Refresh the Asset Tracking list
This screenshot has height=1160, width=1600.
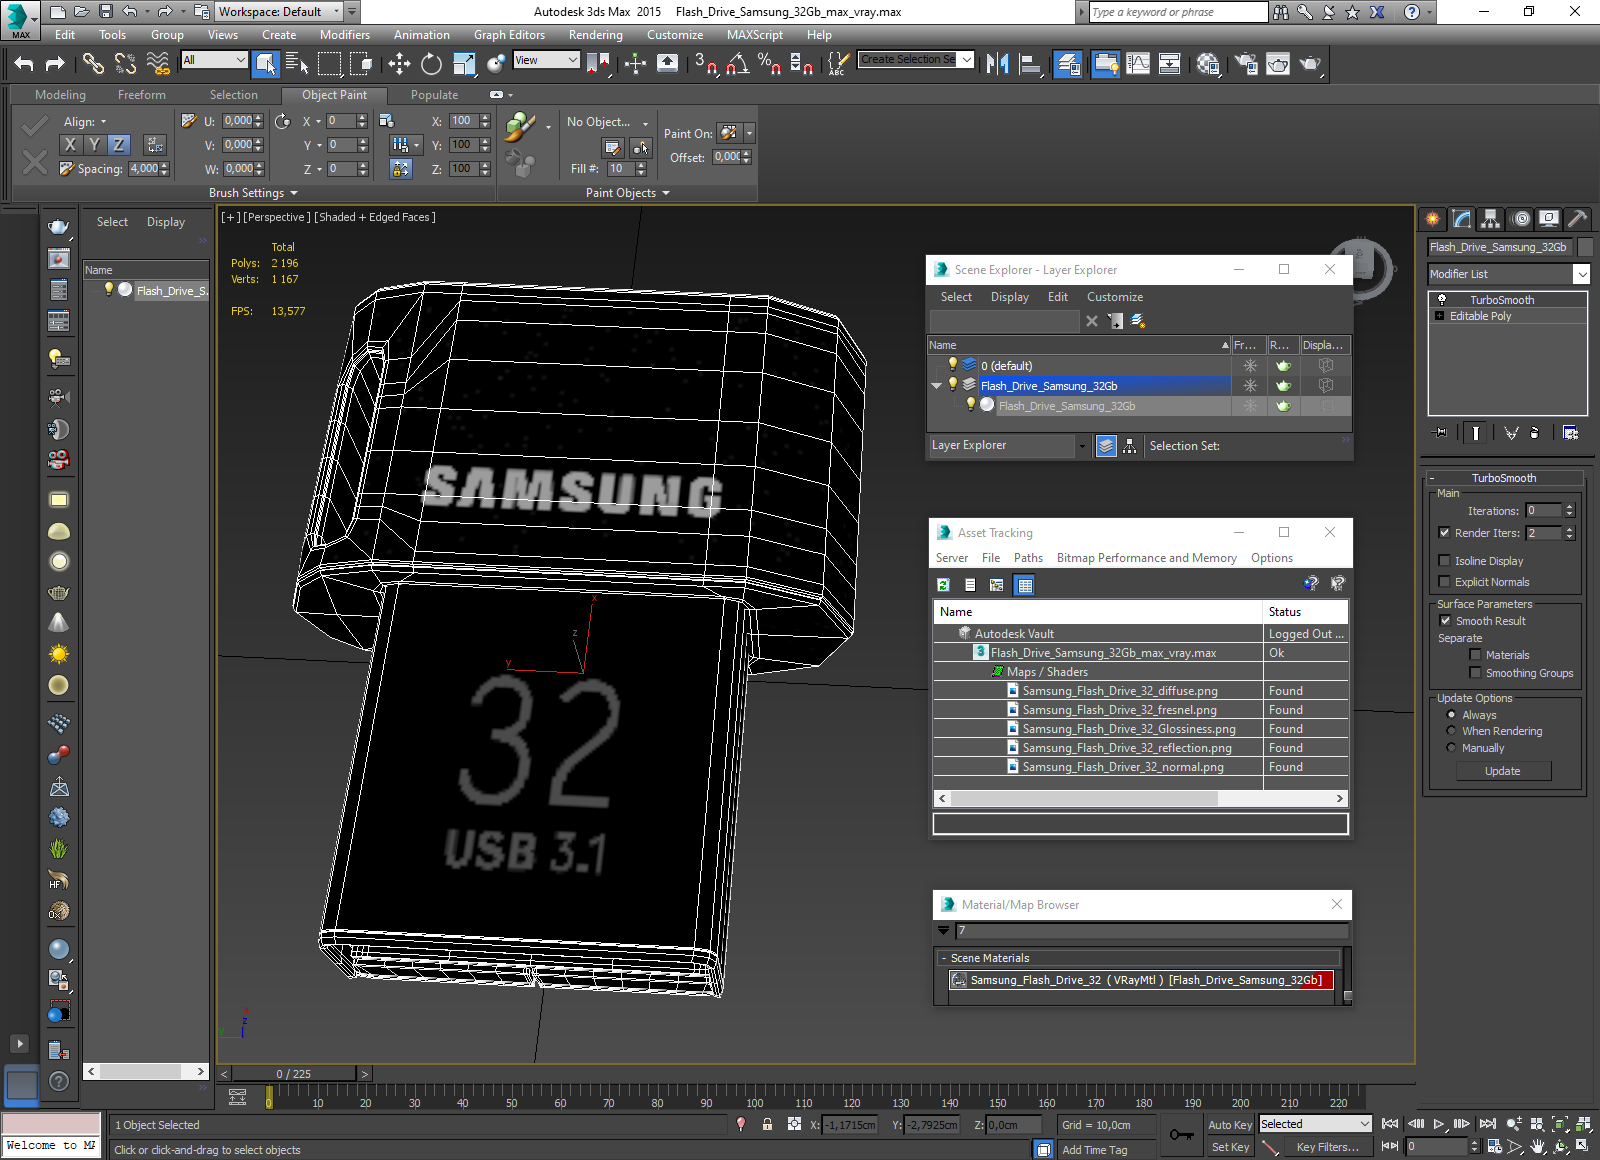943,585
